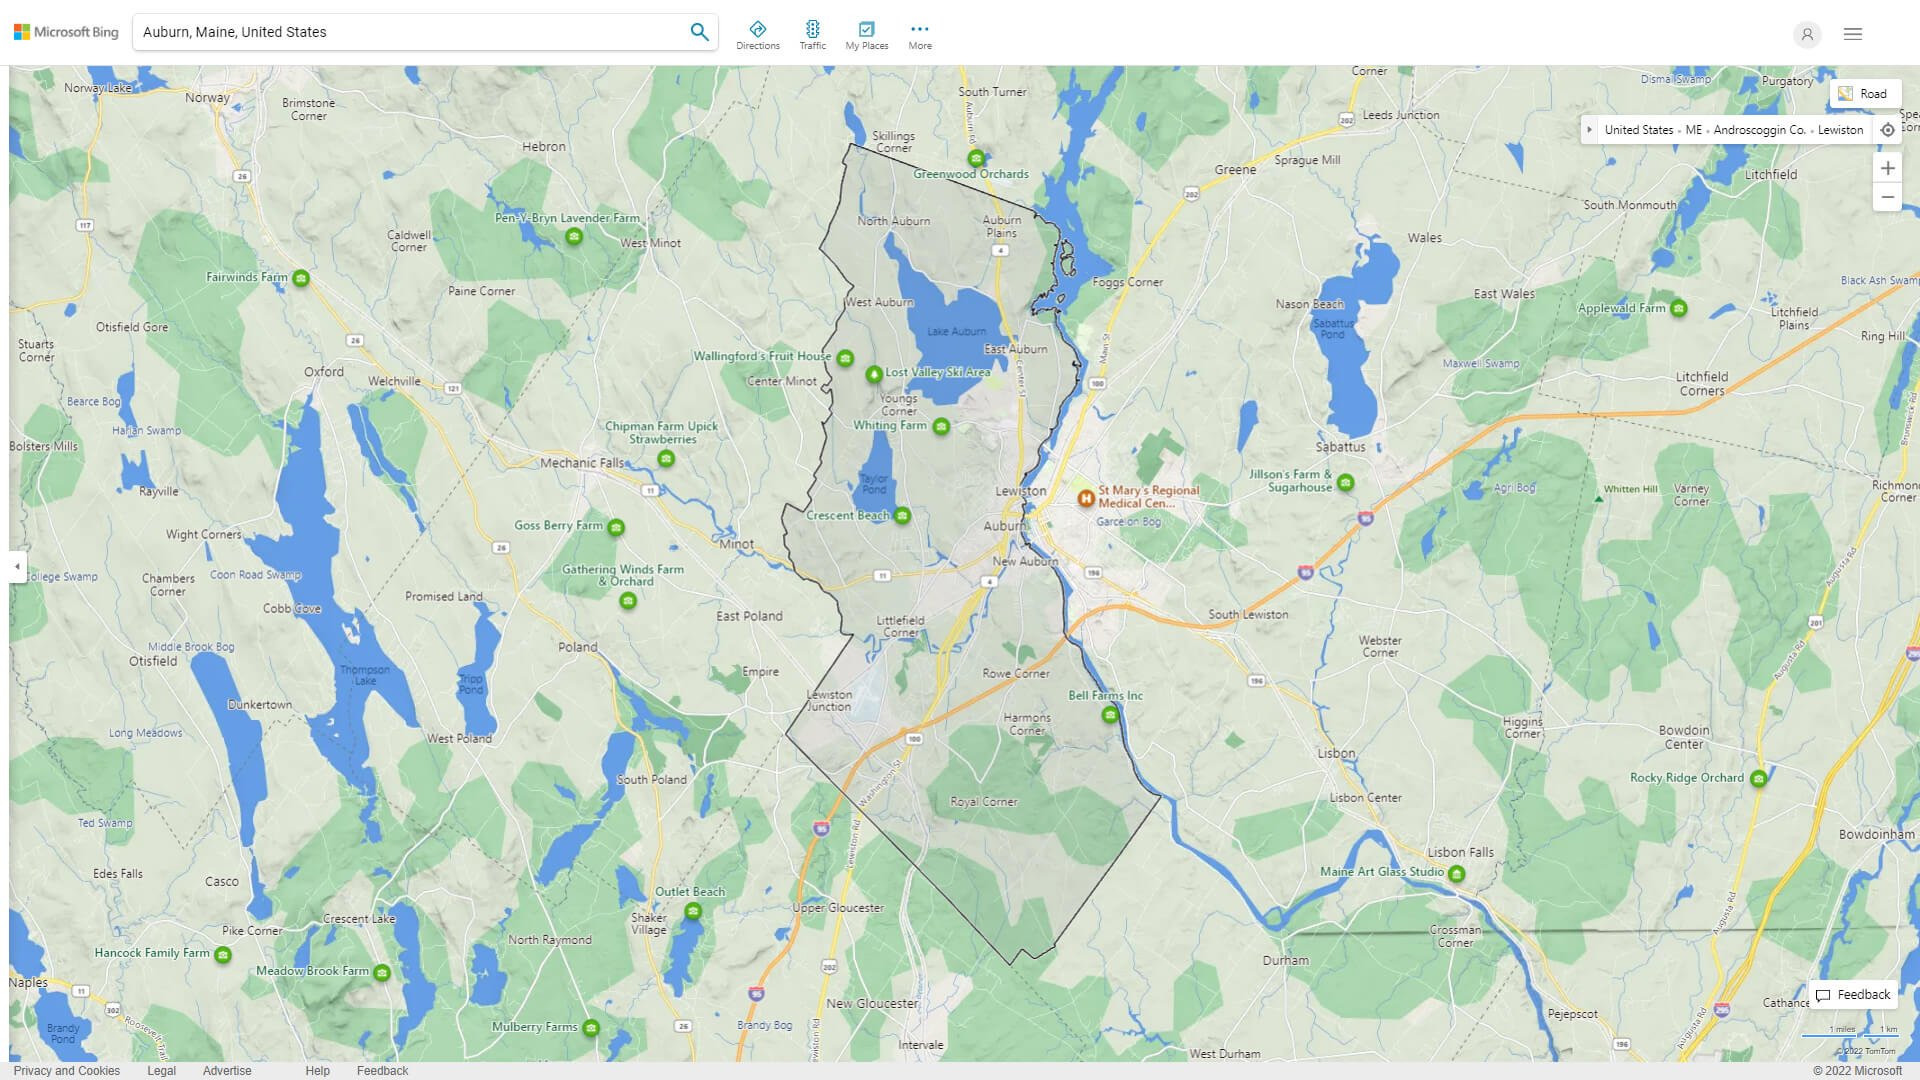Screen dimensions: 1920x1080
Task: Open the hamburger menu
Action: [1855, 33]
